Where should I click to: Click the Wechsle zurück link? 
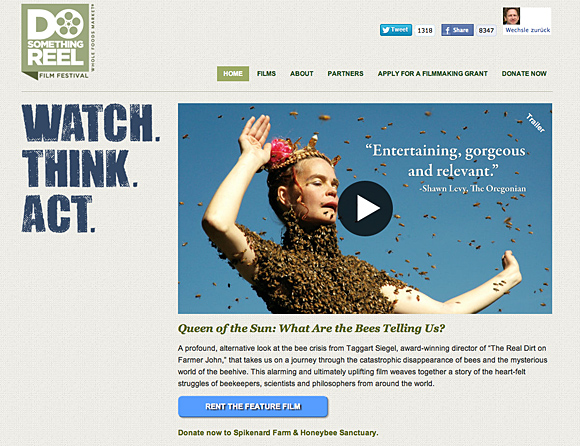pos(527,30)
